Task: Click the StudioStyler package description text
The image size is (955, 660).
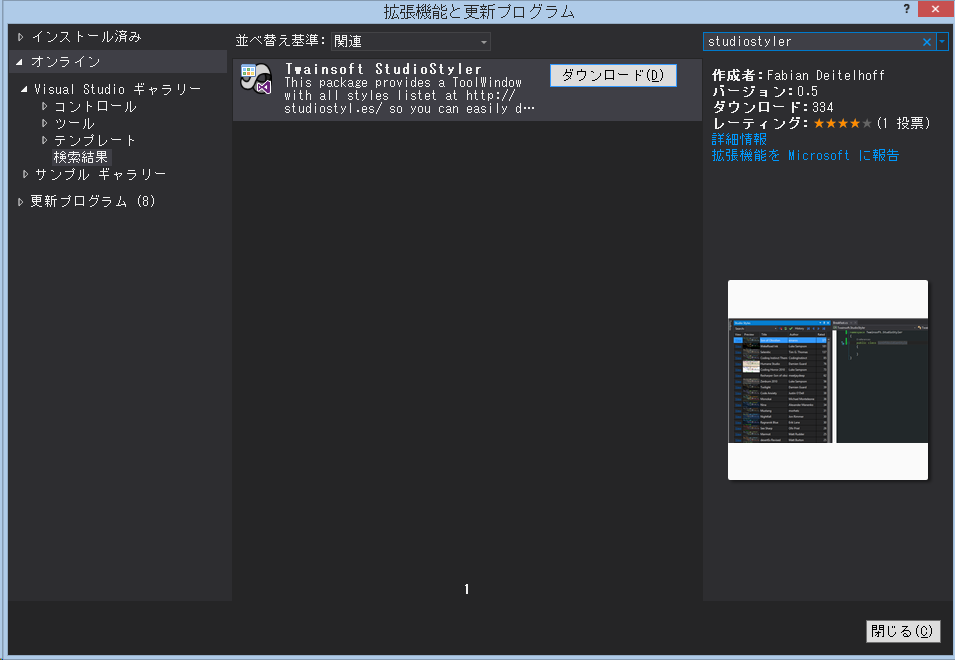Action: 409,96
